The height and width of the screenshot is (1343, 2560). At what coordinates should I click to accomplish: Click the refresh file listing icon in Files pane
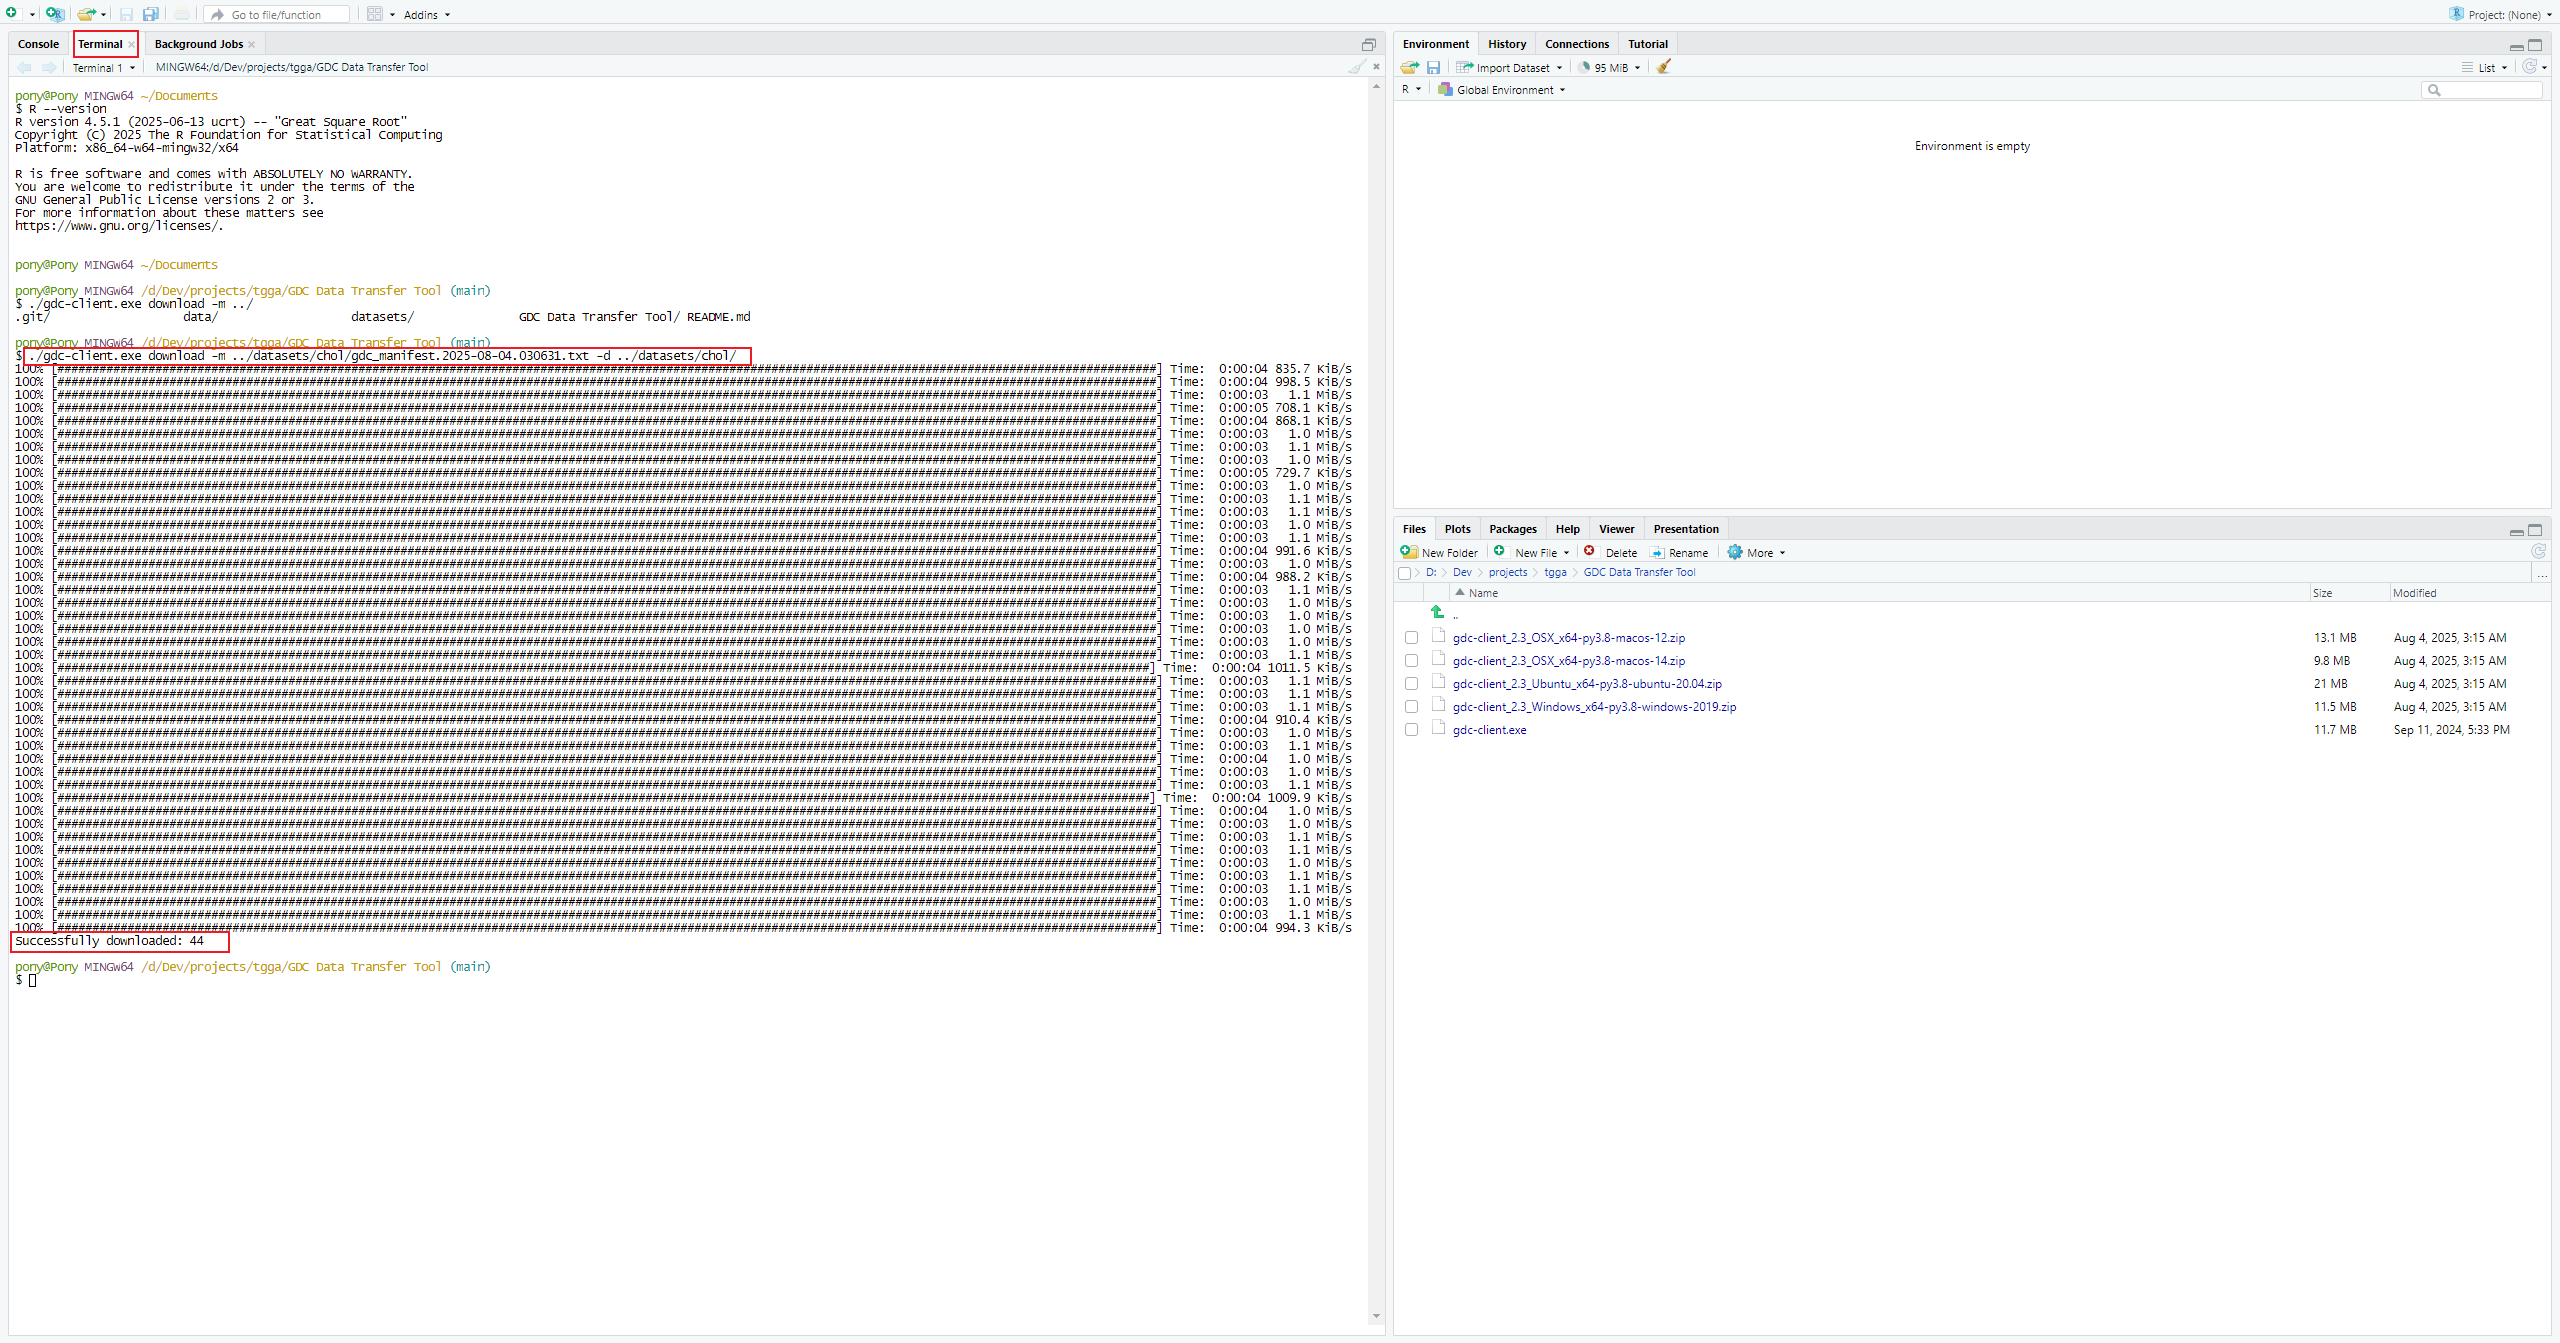pos(2538,551)
